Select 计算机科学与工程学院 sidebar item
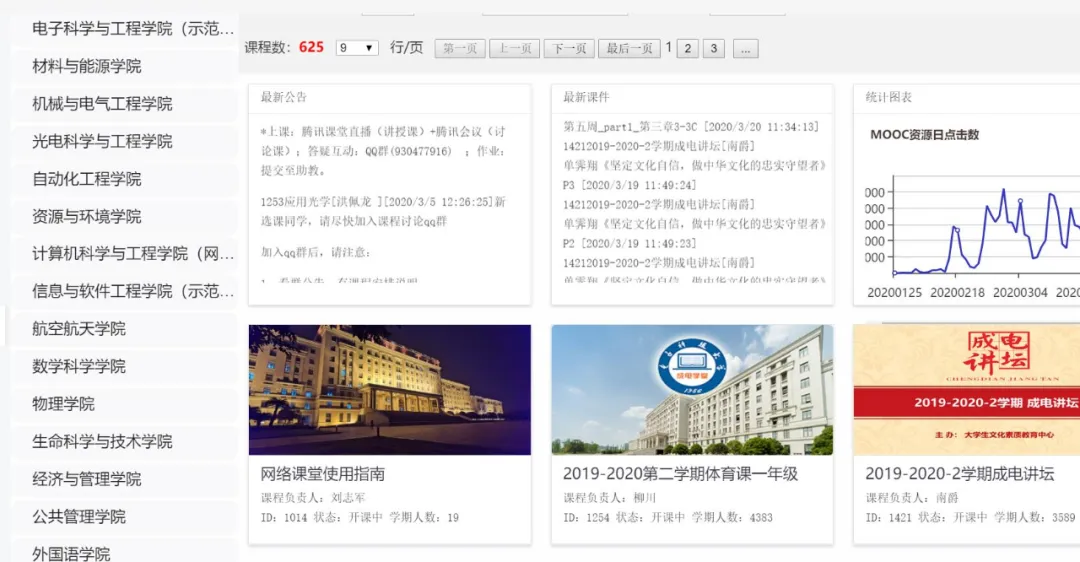Viewport: 1080px width, 562px height. [x=125, y=254]
